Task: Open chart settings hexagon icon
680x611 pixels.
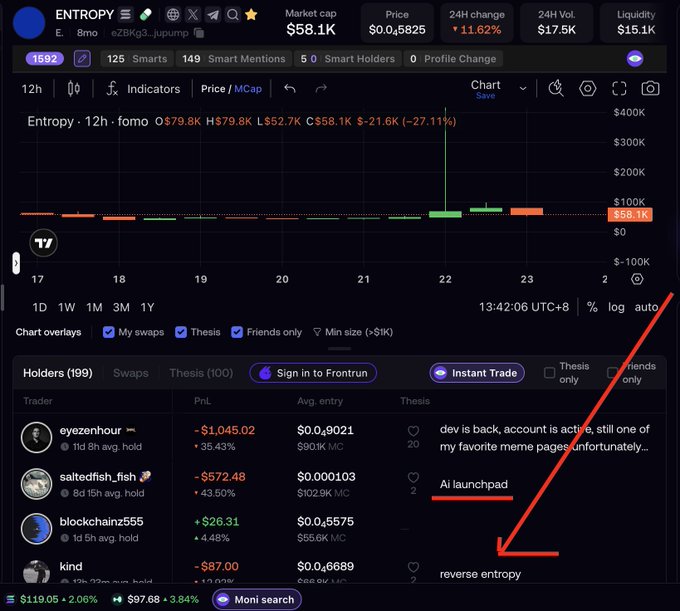Action: pos(588,88)
